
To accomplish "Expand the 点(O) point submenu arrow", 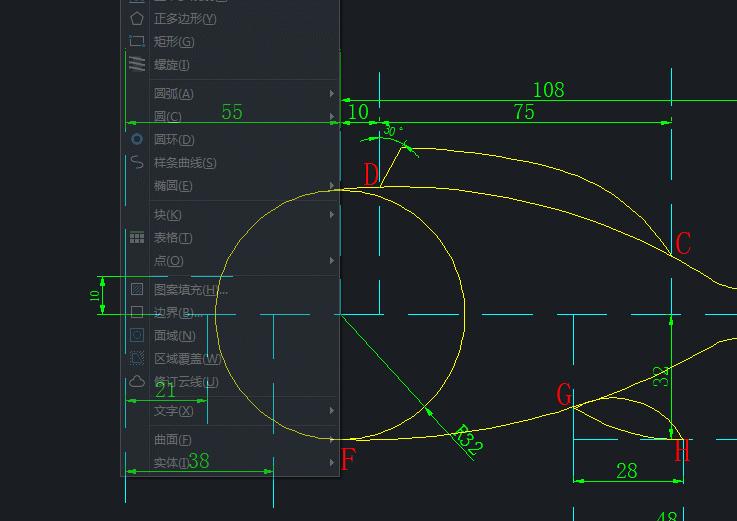I will (332, 260).
